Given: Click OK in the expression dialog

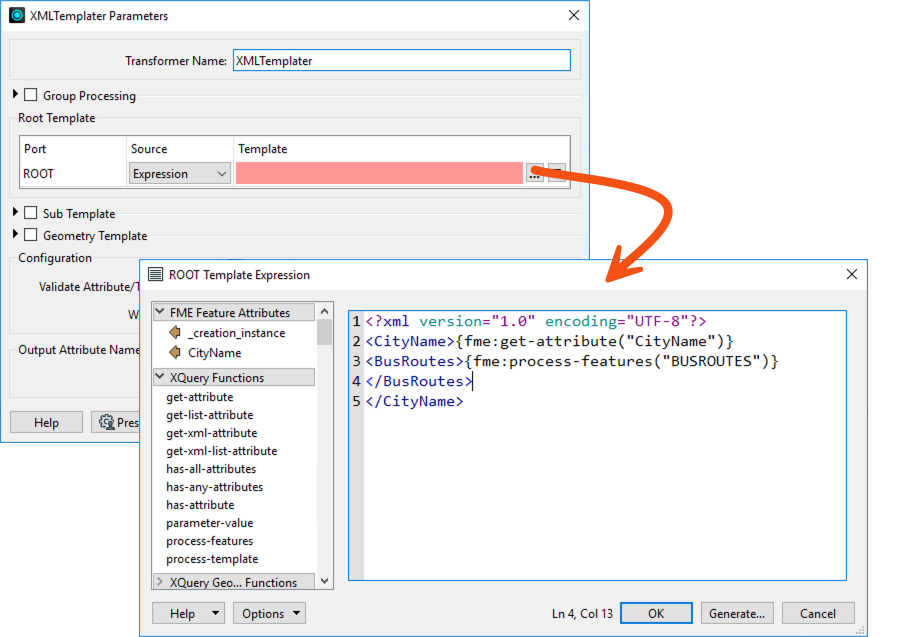Looking at the screenshot, I should click(x=656, y=613).
